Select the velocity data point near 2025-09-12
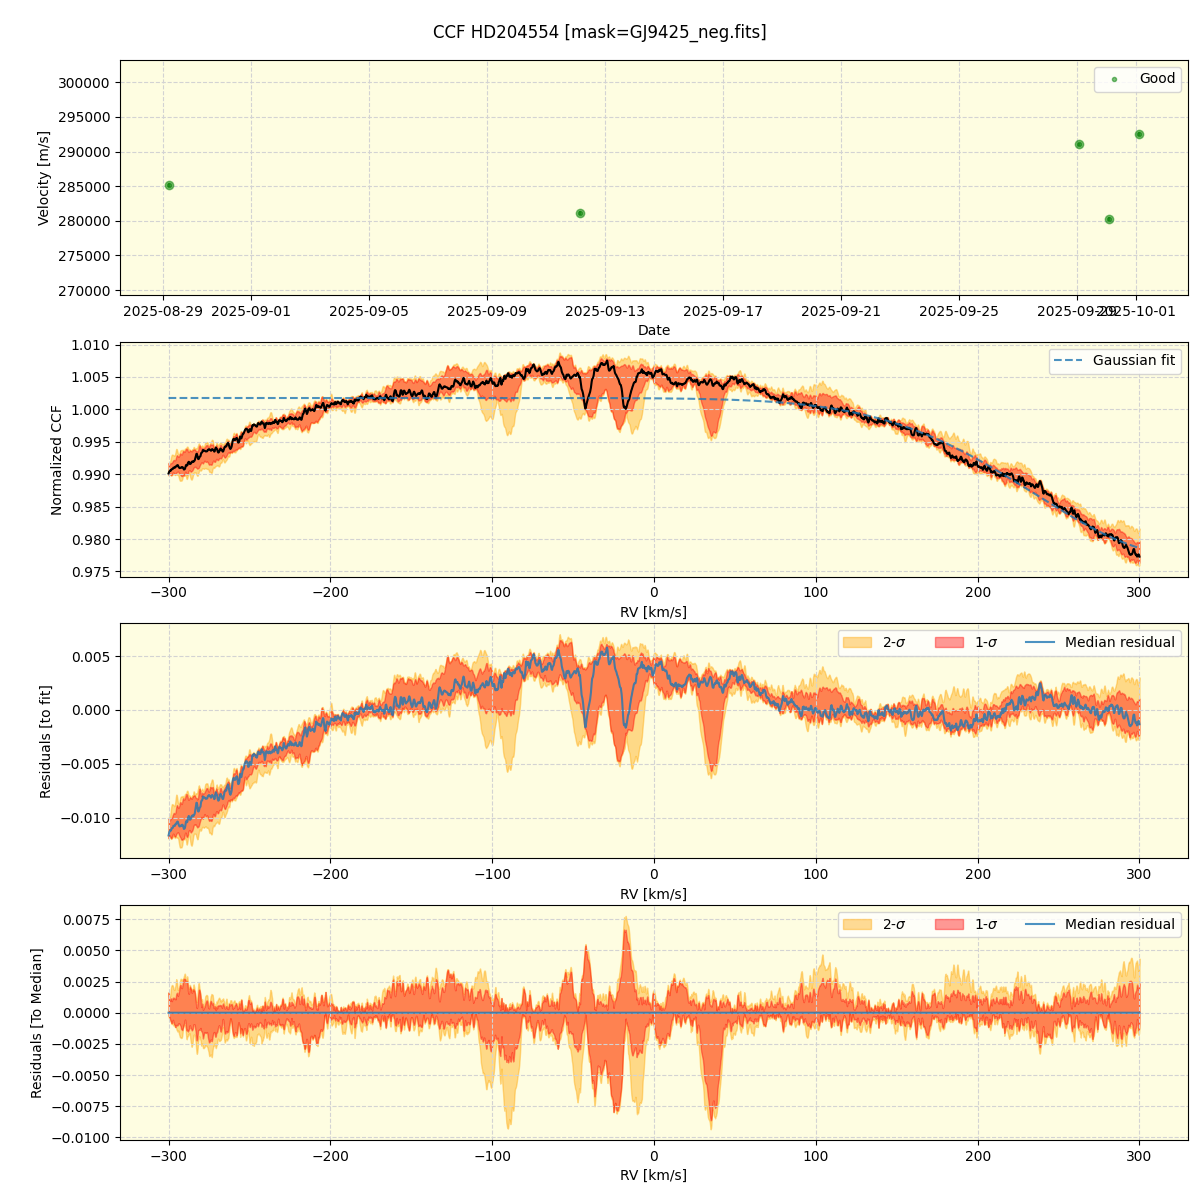 pos(580,213)
